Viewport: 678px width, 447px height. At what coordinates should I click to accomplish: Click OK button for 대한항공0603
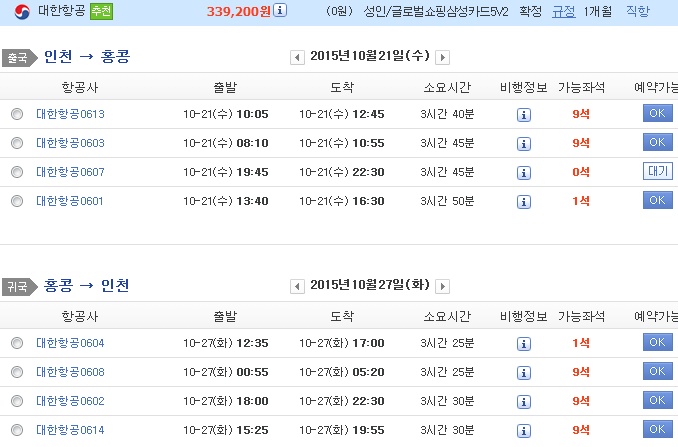coord(658,142)
